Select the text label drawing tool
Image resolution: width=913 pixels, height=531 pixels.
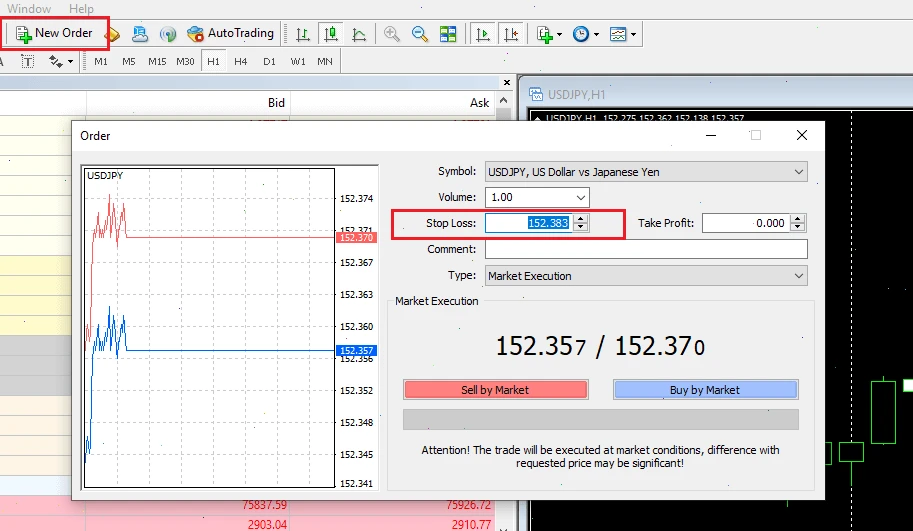(x=27, y=61)
